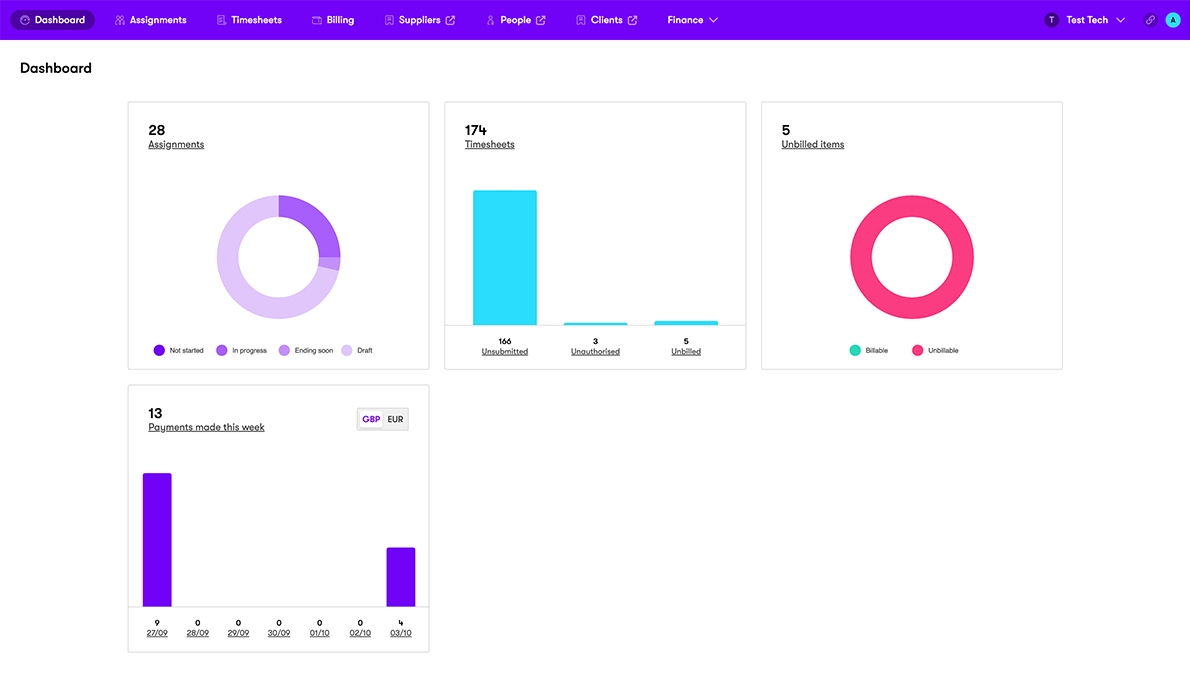Click the chain link icon in header
Image resolution: width=1190 pixels, height=675 pixels.
[x=1151, y=20]
